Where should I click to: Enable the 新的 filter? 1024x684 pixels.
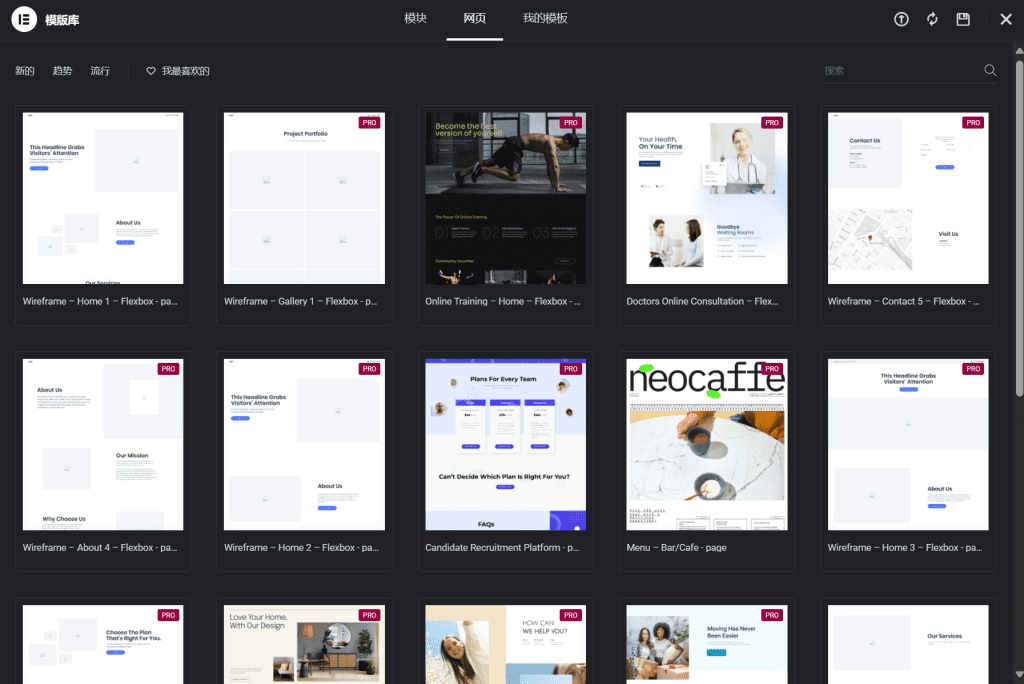pyautogui.click(x=24, y=70)
